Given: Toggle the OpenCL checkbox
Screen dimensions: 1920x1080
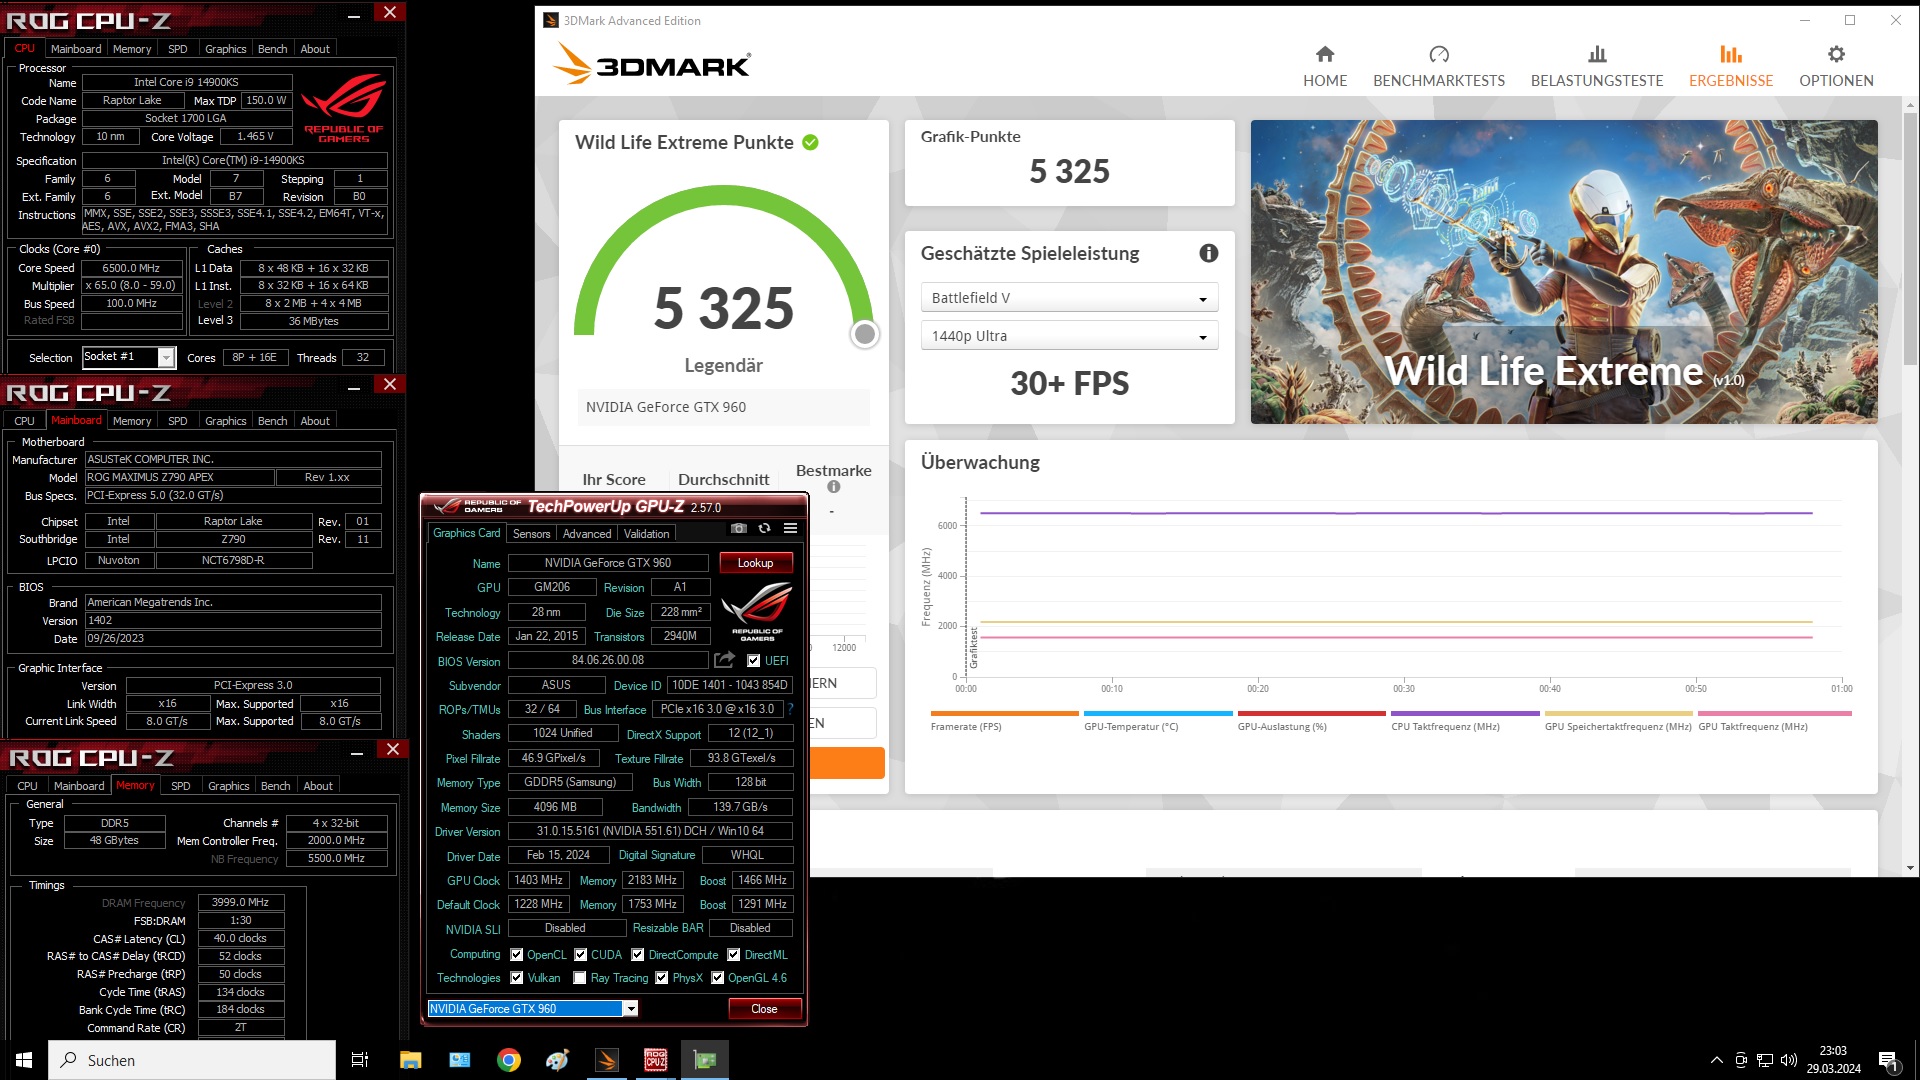Looking at the screenshot, I should pos(516,955).
